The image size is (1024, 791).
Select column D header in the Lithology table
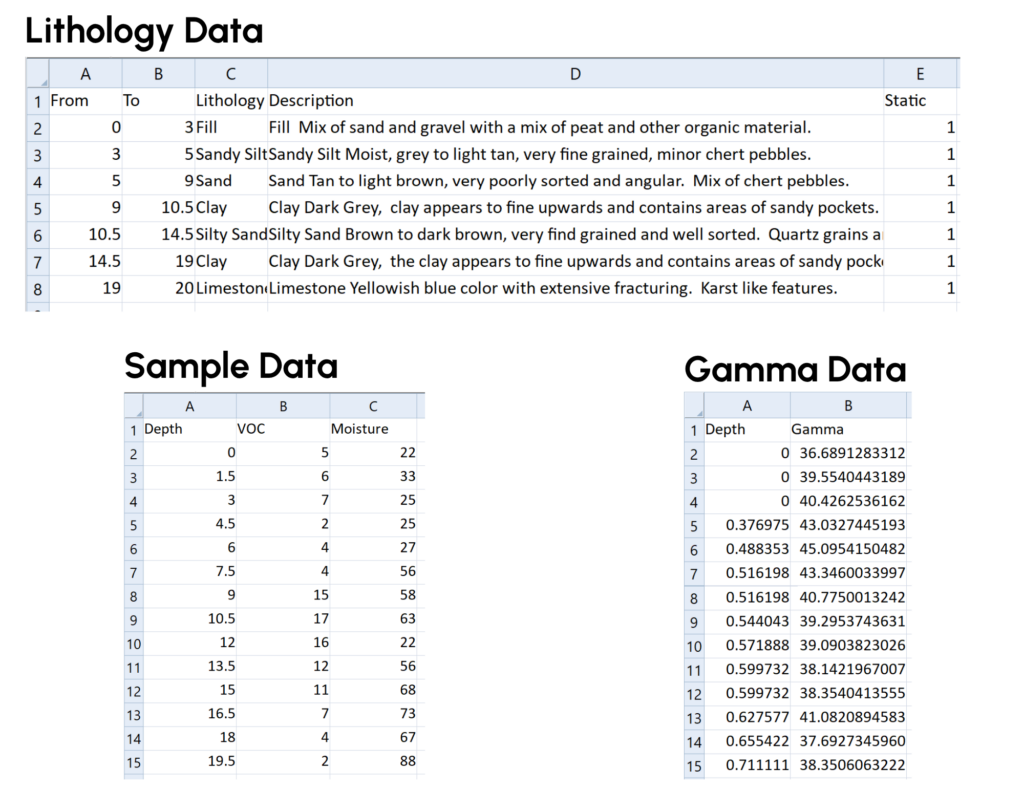tap(575, 73)
